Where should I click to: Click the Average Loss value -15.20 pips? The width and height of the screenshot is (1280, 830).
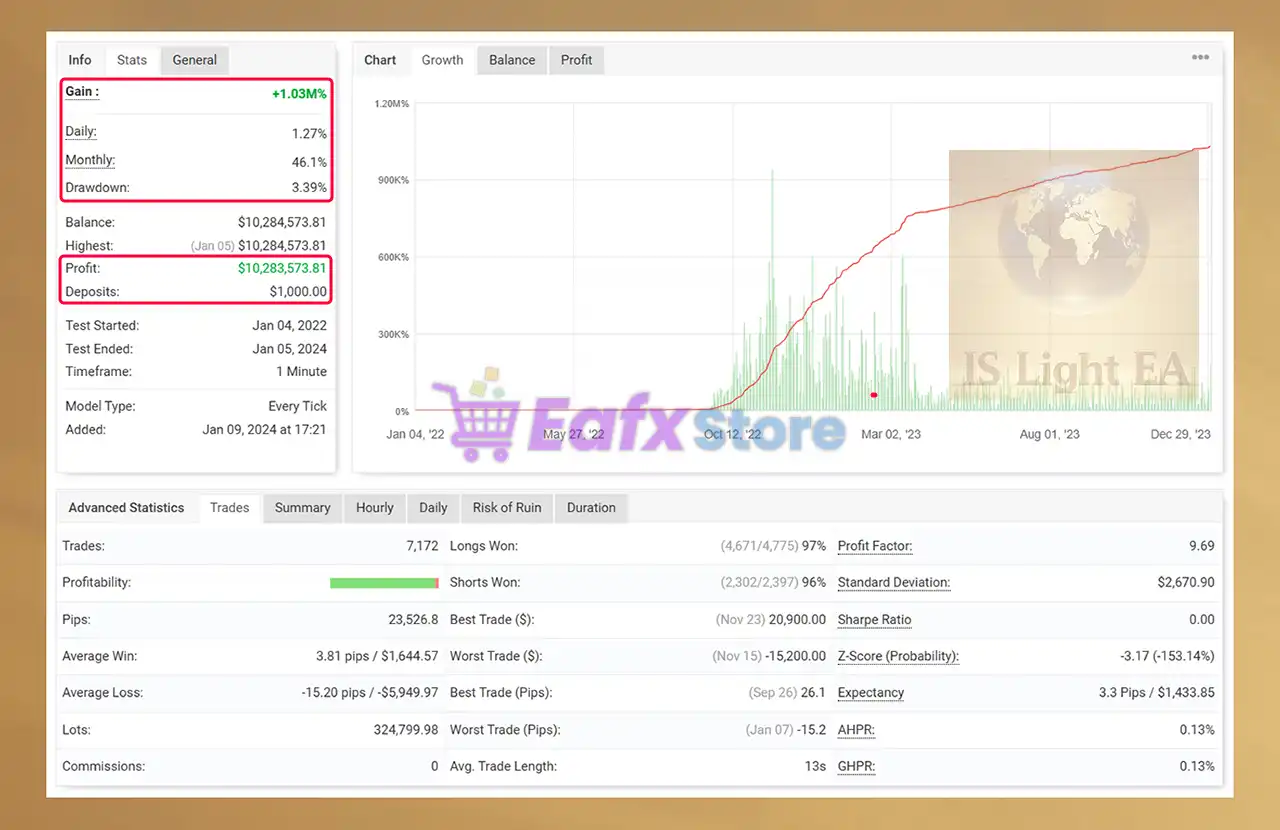click(x=370, y=693)
